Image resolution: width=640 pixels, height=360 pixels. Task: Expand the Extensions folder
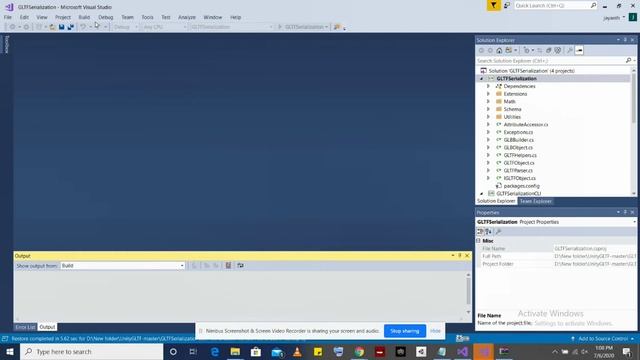pos(488,94)
